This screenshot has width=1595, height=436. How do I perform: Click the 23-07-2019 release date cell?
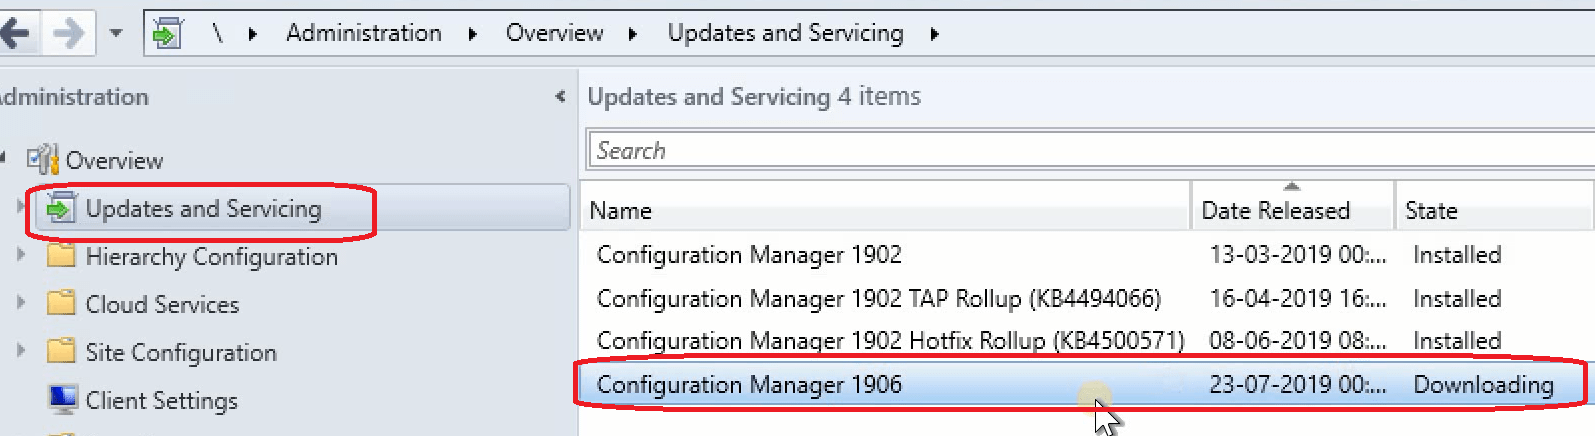[1298, 385]
